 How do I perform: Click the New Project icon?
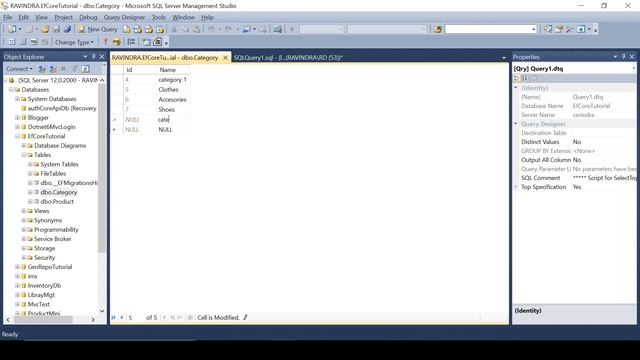pyautogui.click(x=12, y=29)
